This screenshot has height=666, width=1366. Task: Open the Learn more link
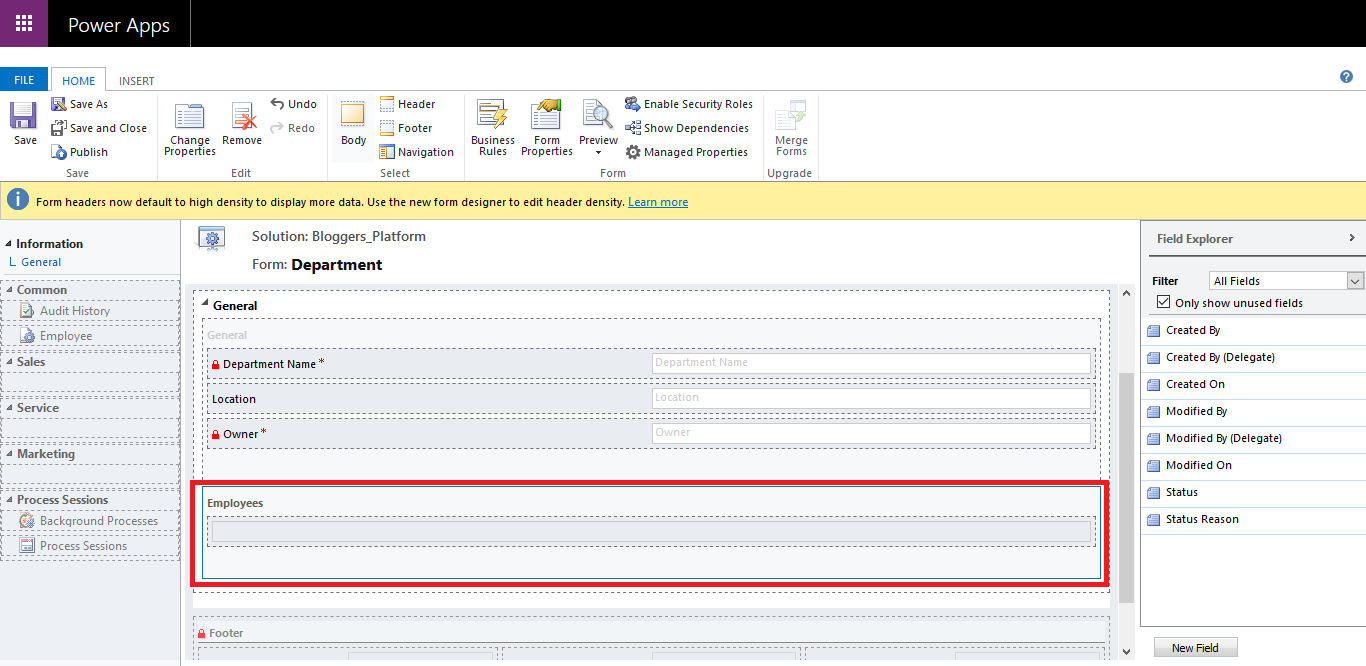tap(657, 200)
